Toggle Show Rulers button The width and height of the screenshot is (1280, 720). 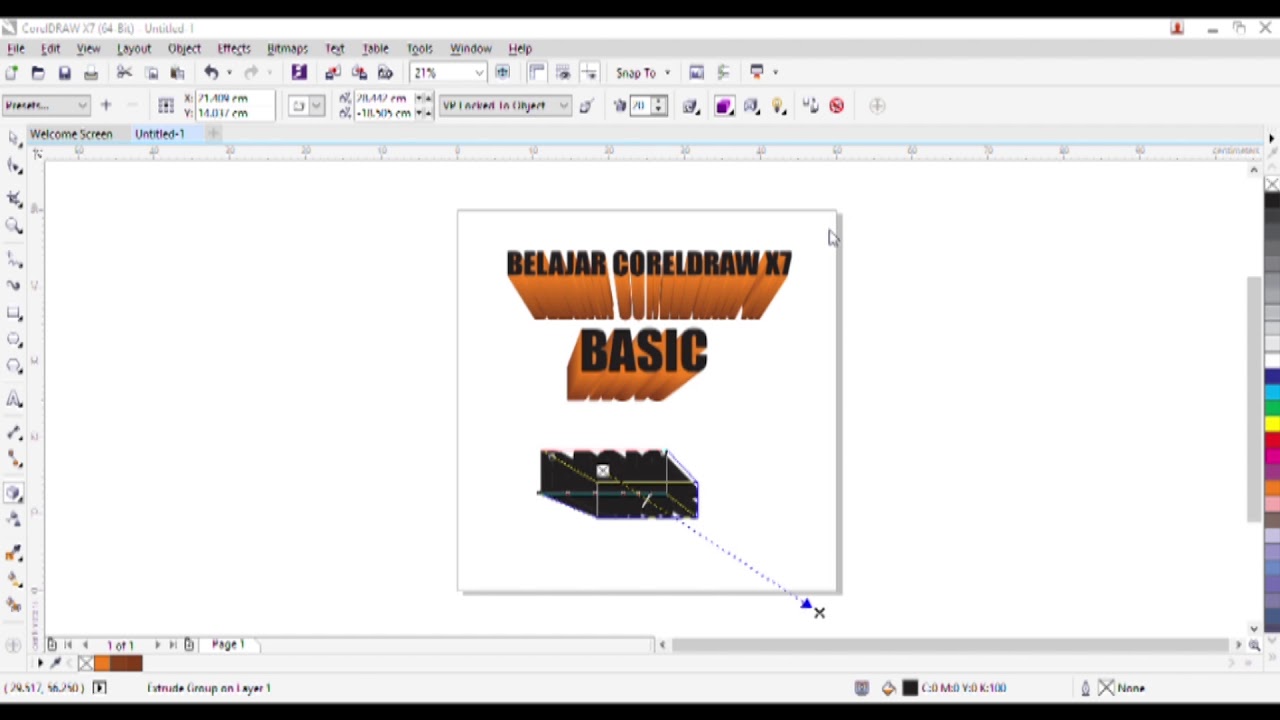537,73
